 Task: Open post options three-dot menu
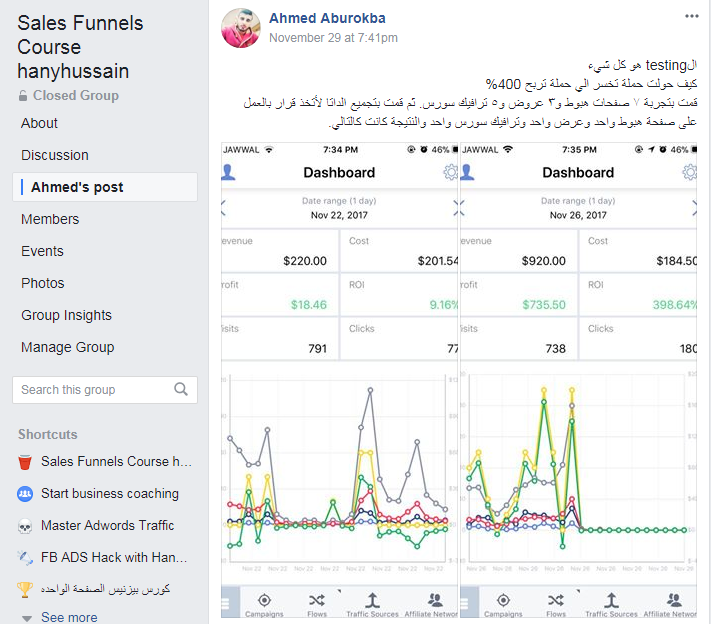pos(692,16)
